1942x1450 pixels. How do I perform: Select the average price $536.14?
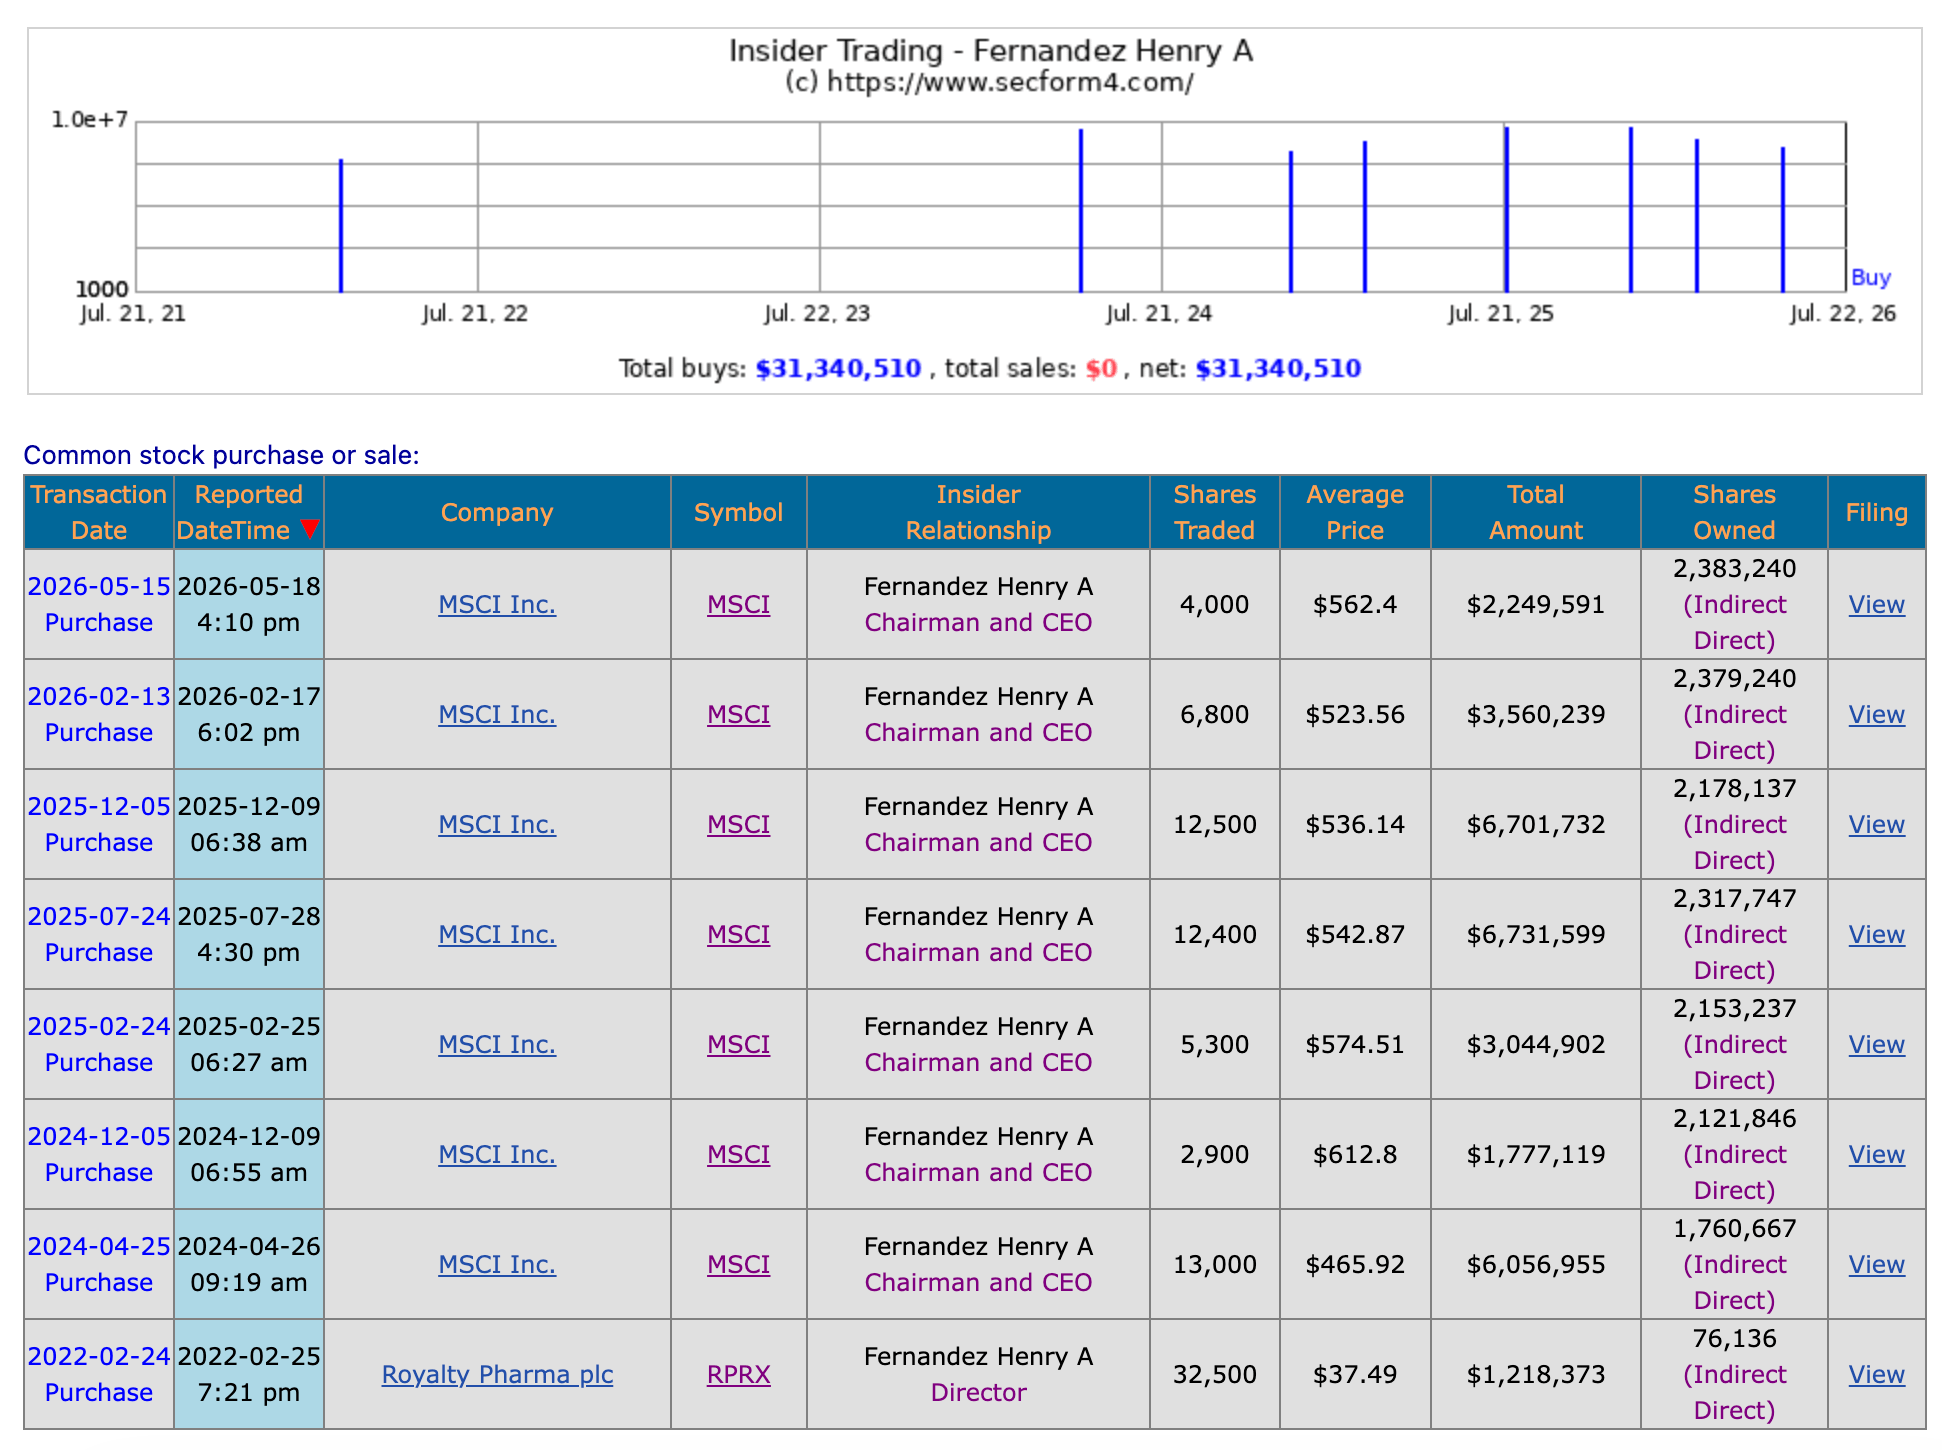[1355, 824]
